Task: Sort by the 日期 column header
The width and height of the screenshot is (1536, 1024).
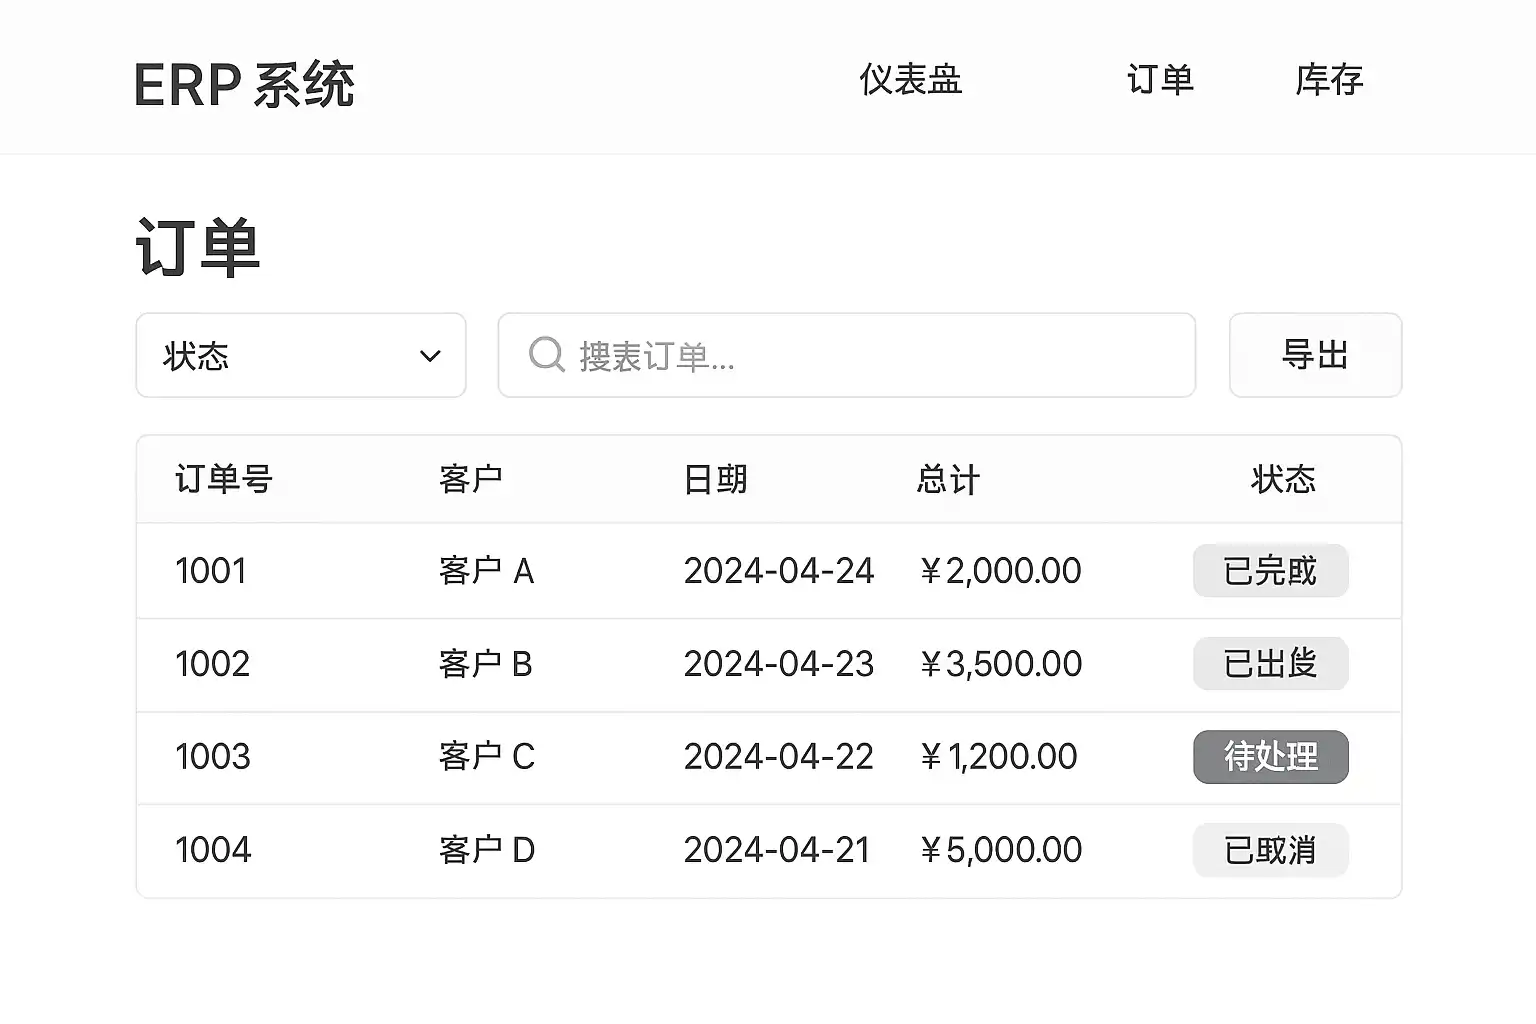Action: 715,479
